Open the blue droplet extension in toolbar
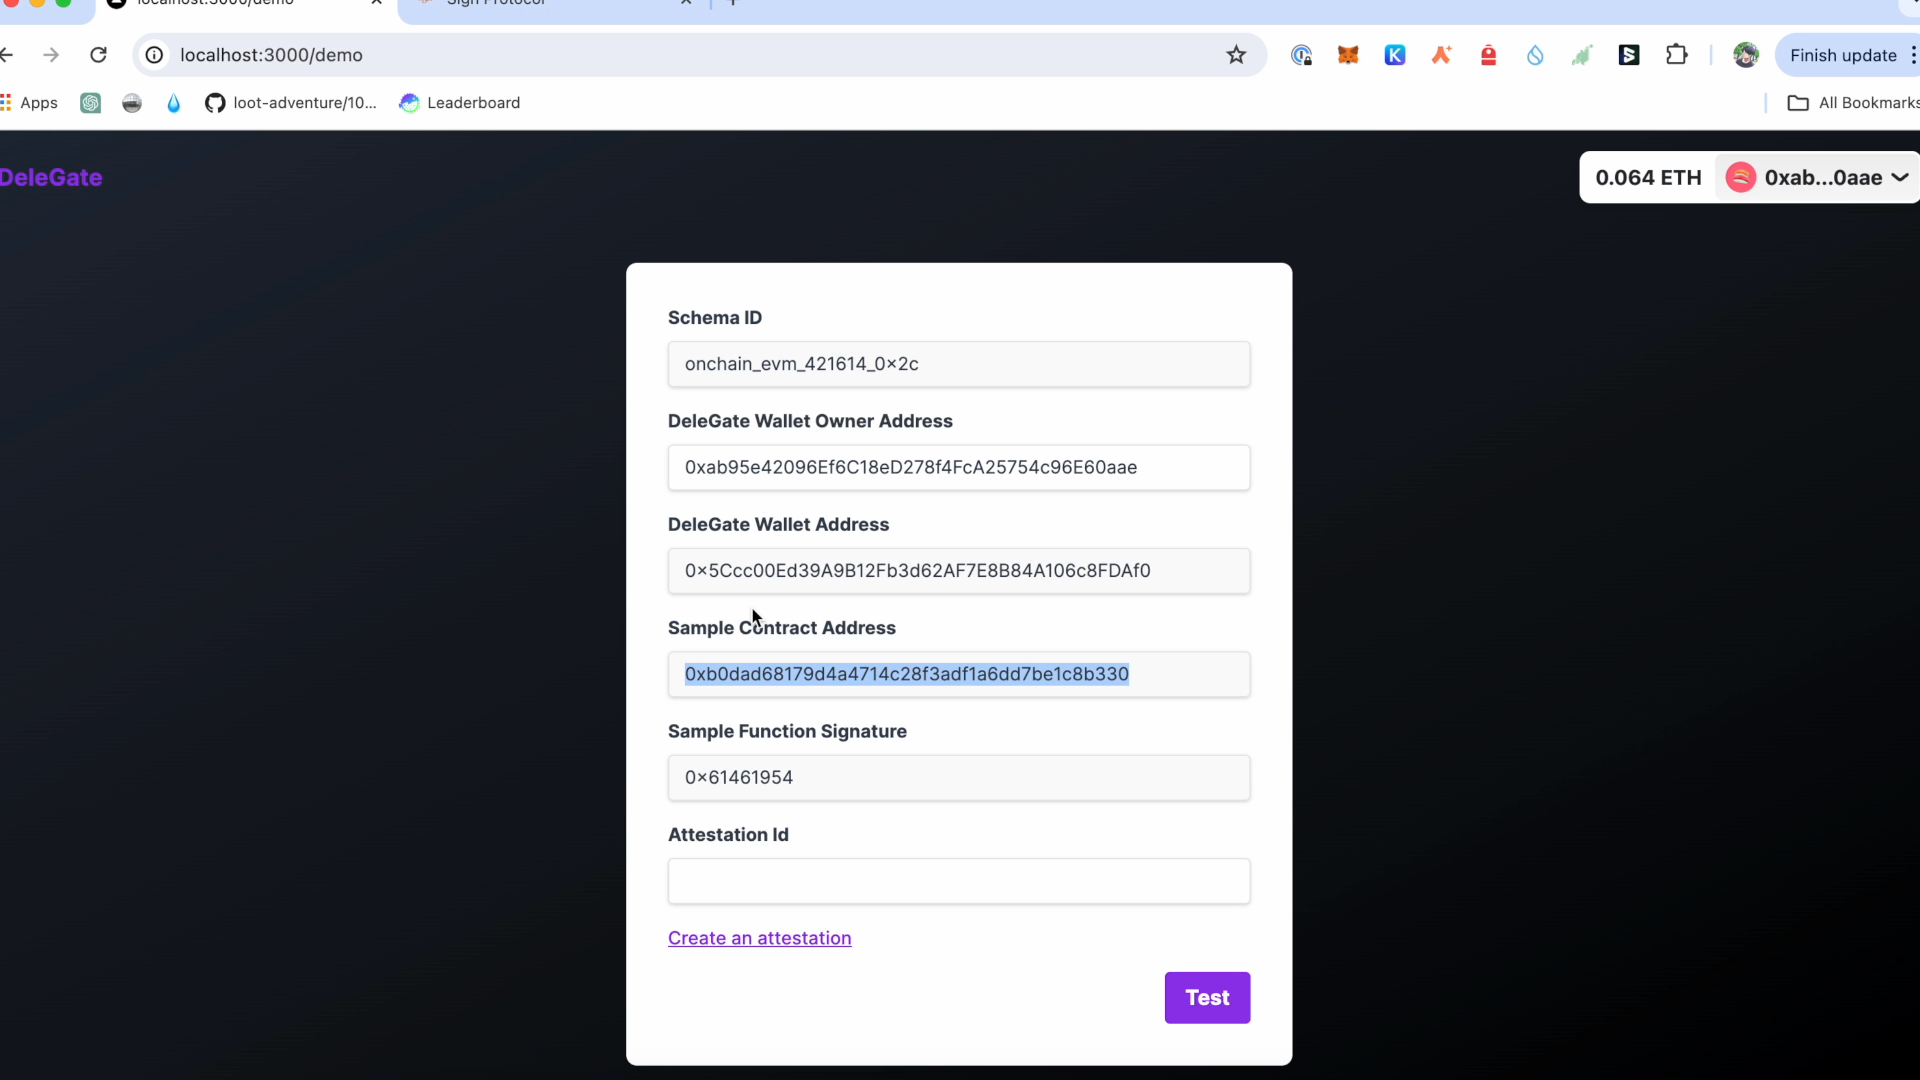This screenshot has width=1920, height=1080. pyautogui.click(x=1535, y=55)
